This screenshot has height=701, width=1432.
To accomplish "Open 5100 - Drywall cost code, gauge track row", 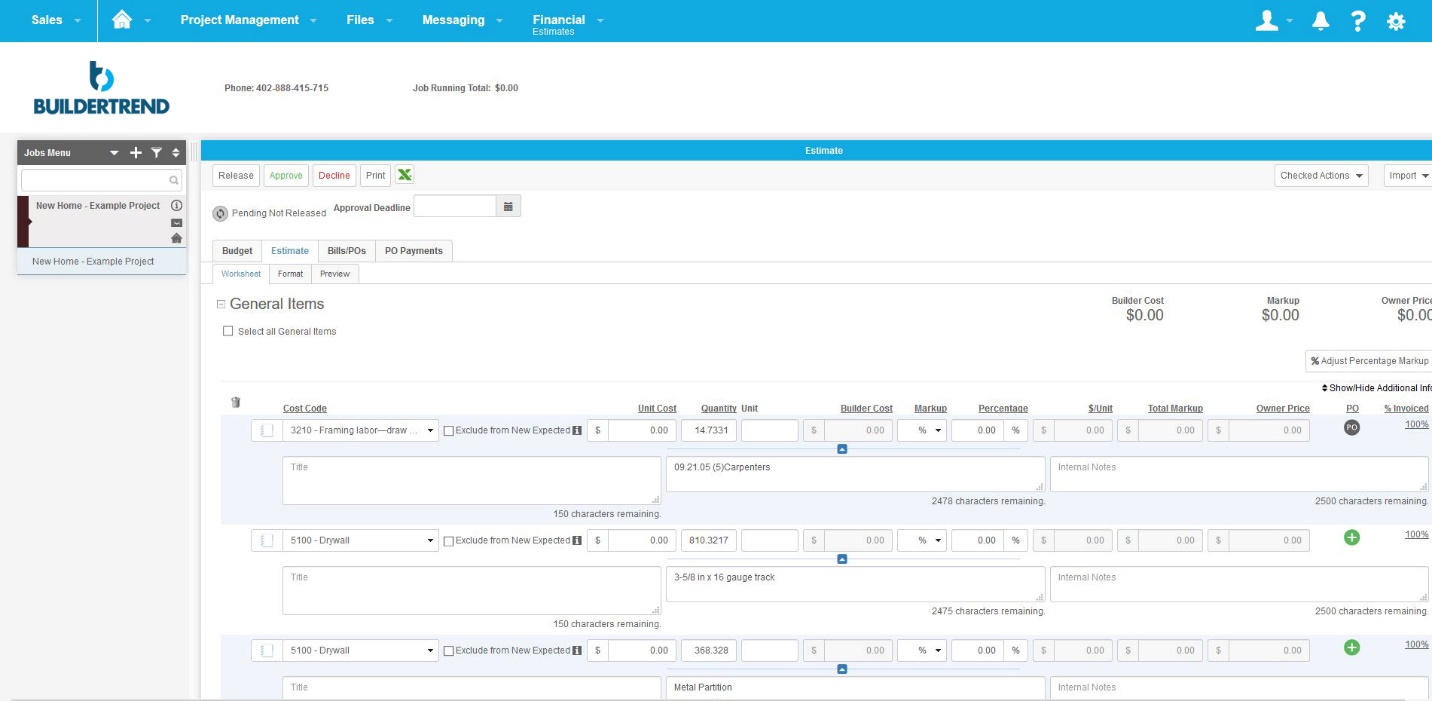I will (x=361, y=540).
